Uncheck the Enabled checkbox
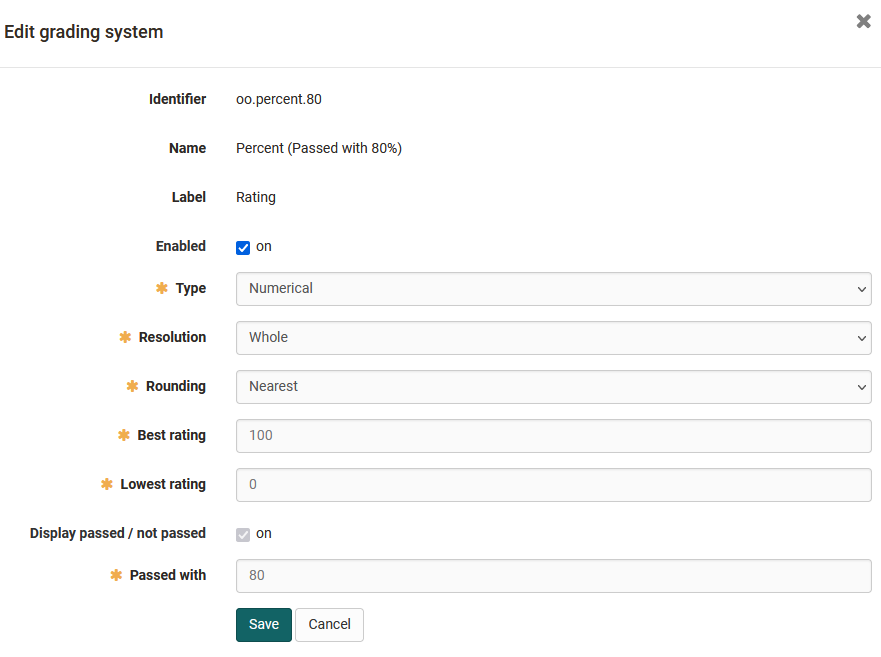 [243, 248]
